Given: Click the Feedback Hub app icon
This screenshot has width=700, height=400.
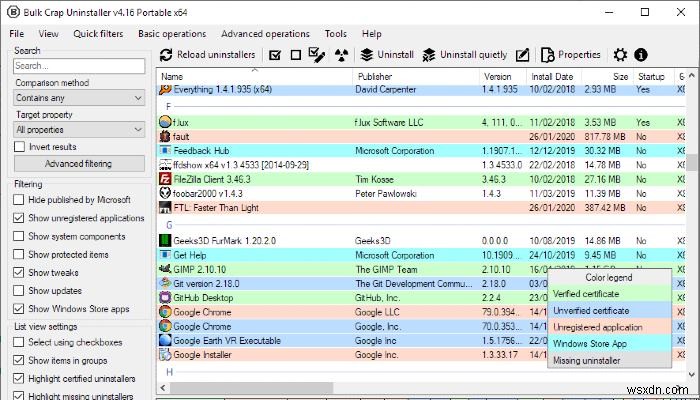Looking at the screenshot, I should tap(165, 150).
